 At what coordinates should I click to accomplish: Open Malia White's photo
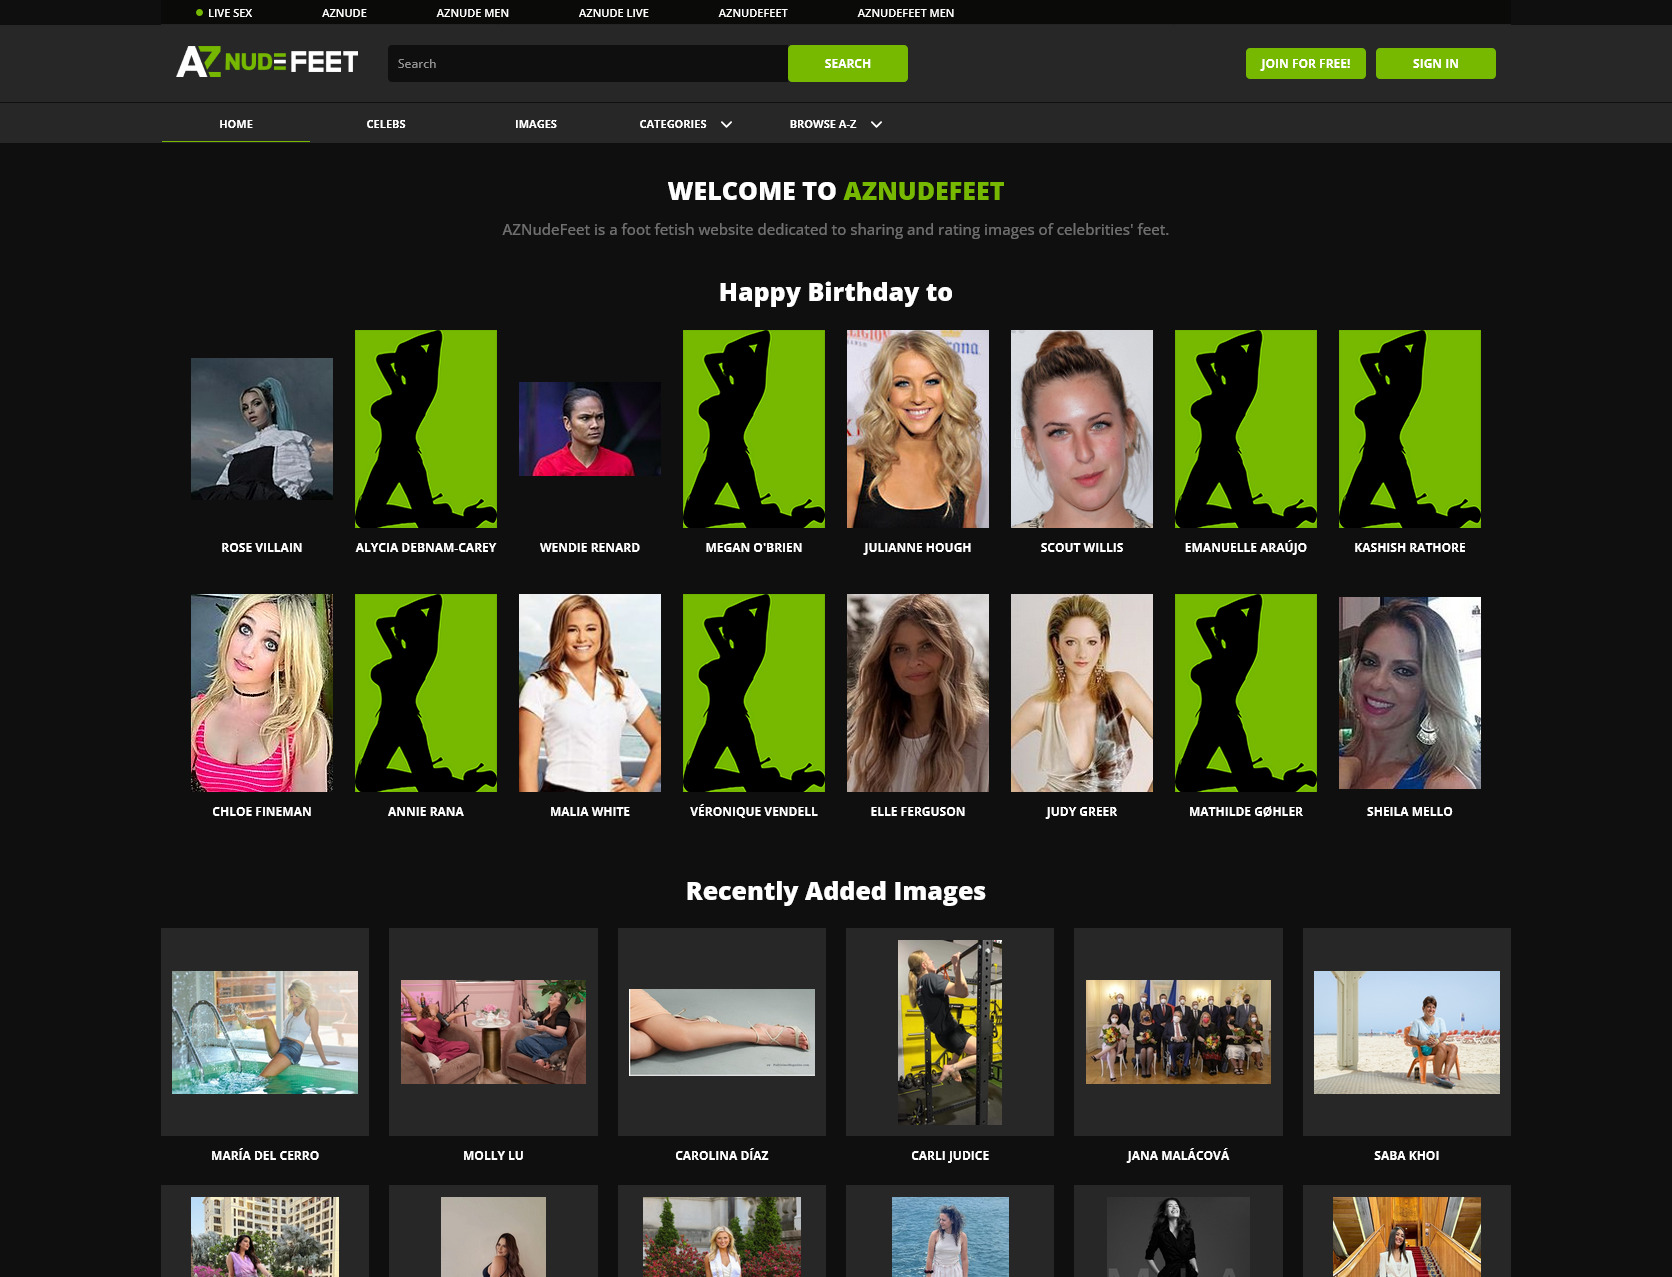(590, 693)
